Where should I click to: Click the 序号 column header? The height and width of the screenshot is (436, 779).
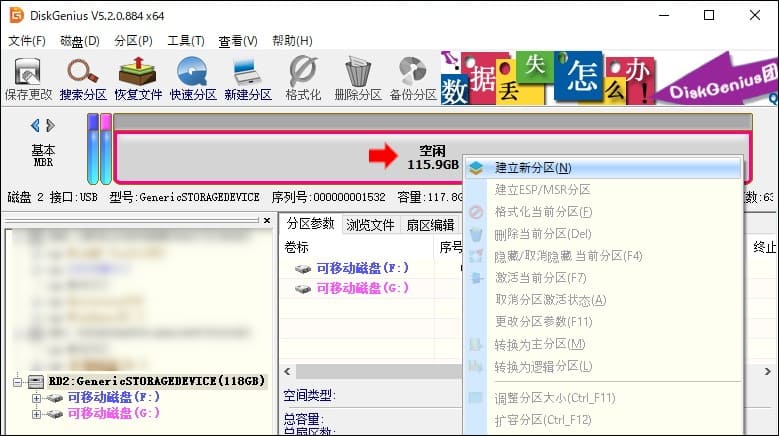coord(451,247)
